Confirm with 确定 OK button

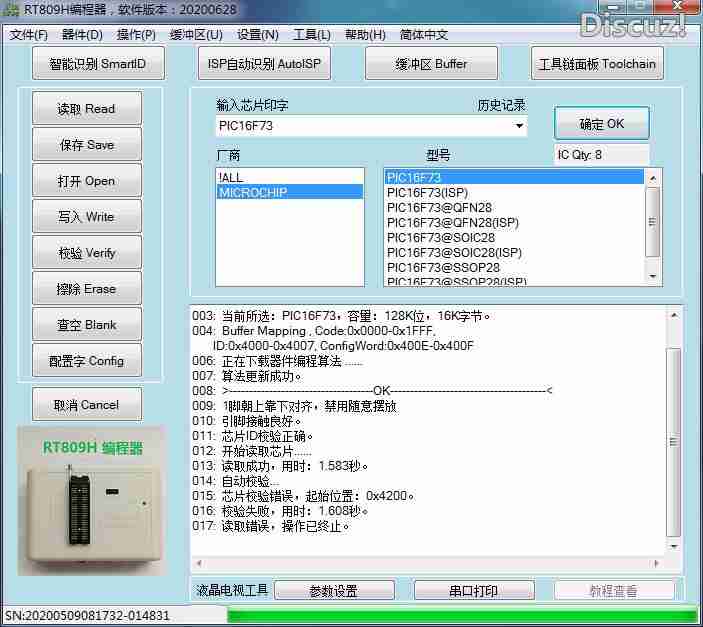(x=602, y=123)
